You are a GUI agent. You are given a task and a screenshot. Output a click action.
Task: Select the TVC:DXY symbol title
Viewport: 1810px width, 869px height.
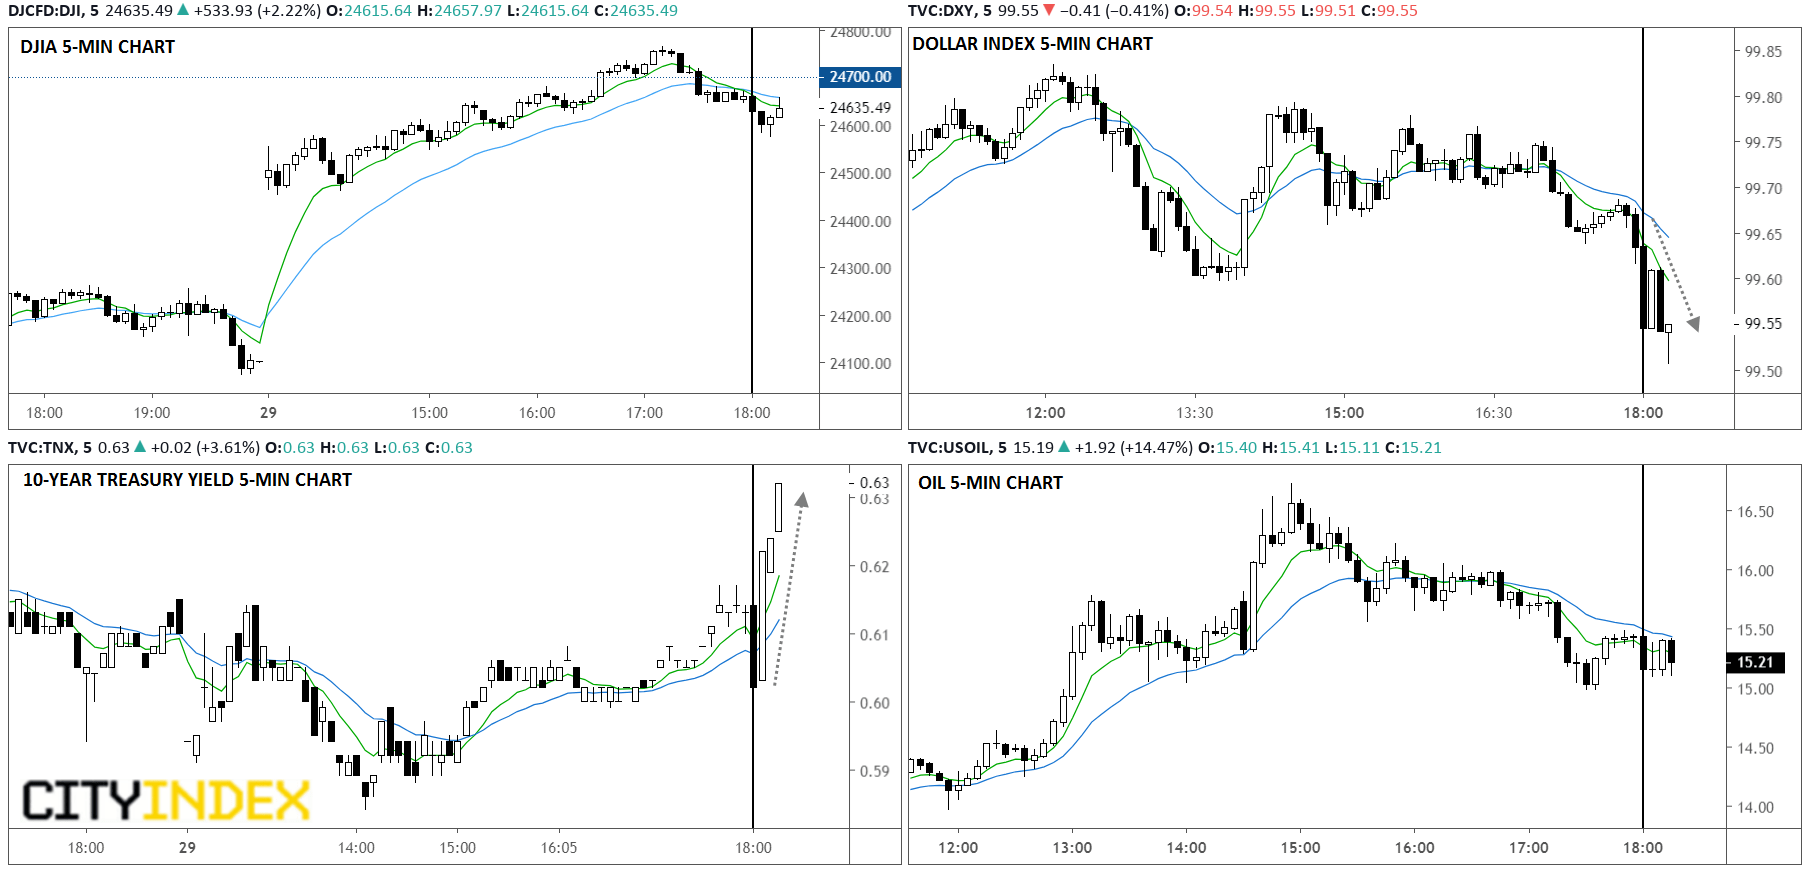pos(943,11)
